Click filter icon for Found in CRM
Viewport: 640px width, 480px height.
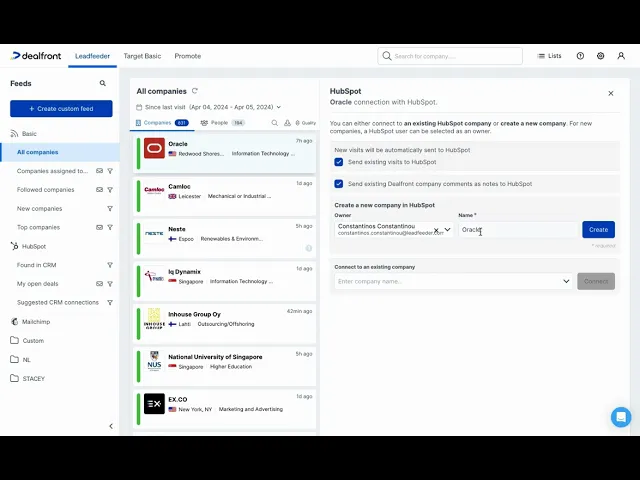[x=110, y=265]
